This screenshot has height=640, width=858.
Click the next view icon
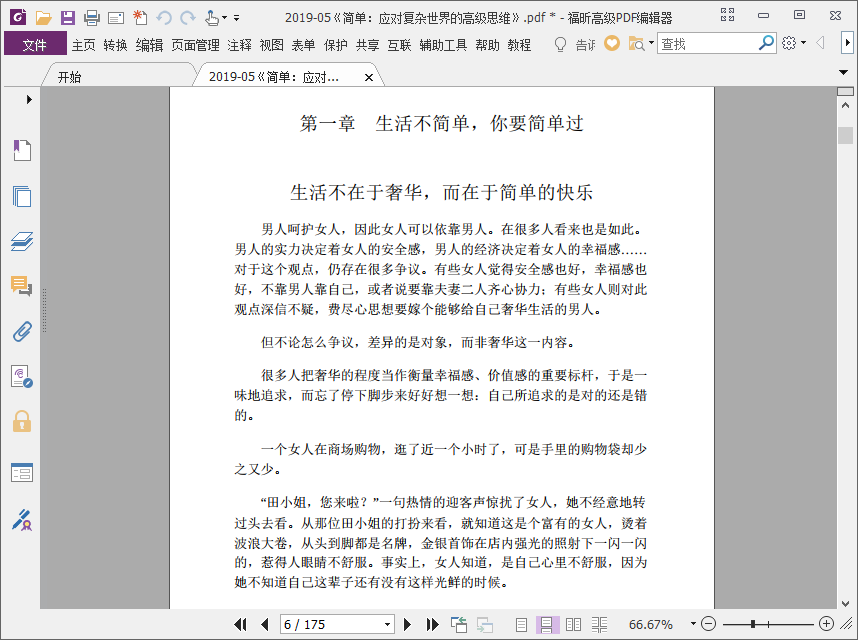(485, 624)
